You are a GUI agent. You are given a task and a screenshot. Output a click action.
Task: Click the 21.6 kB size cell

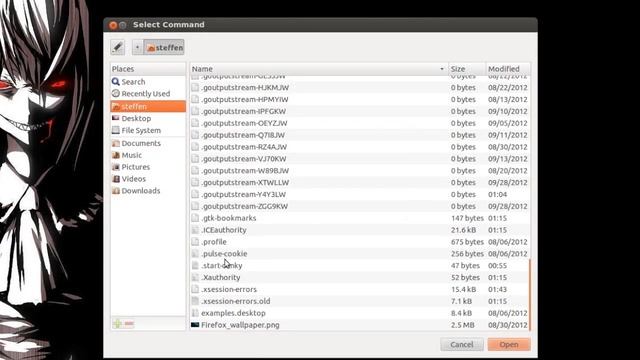coord(463,230)
